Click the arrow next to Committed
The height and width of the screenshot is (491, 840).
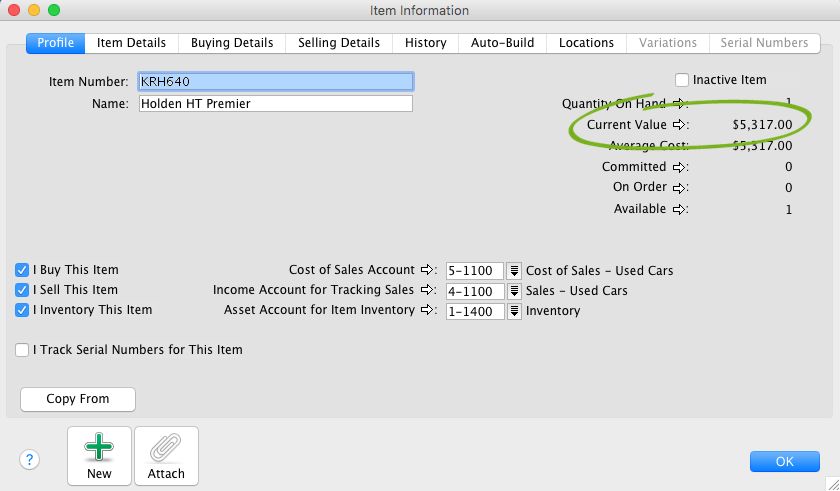pos(680,167)
